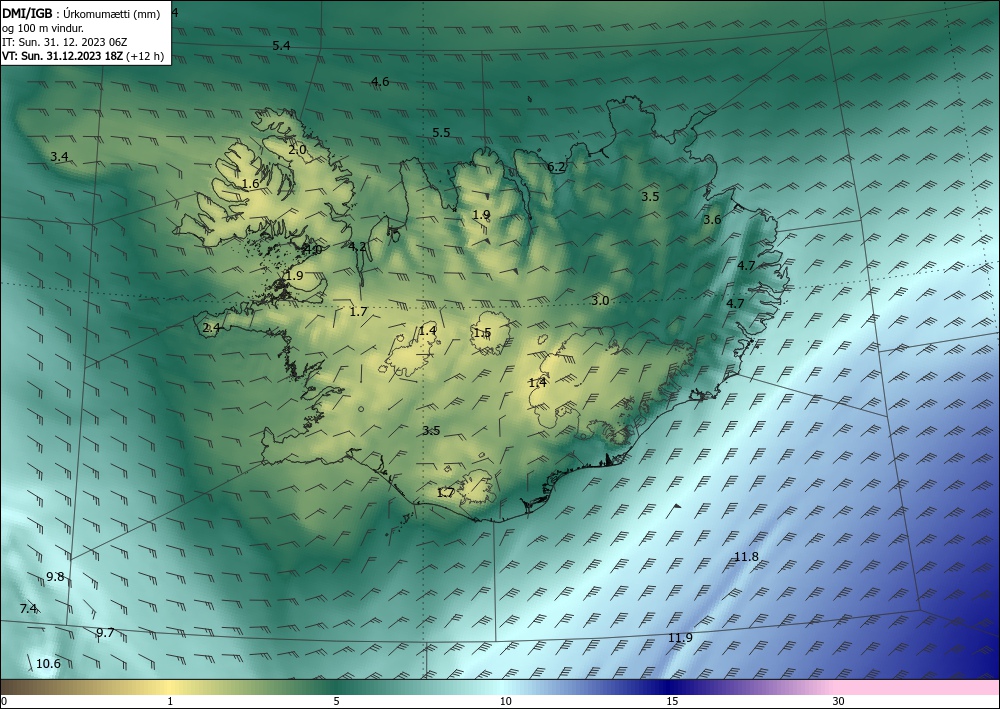Screen dimensions: 1000x709
Task: Click the 5.5 value off the north coast
Action: (x=441, y=133)
